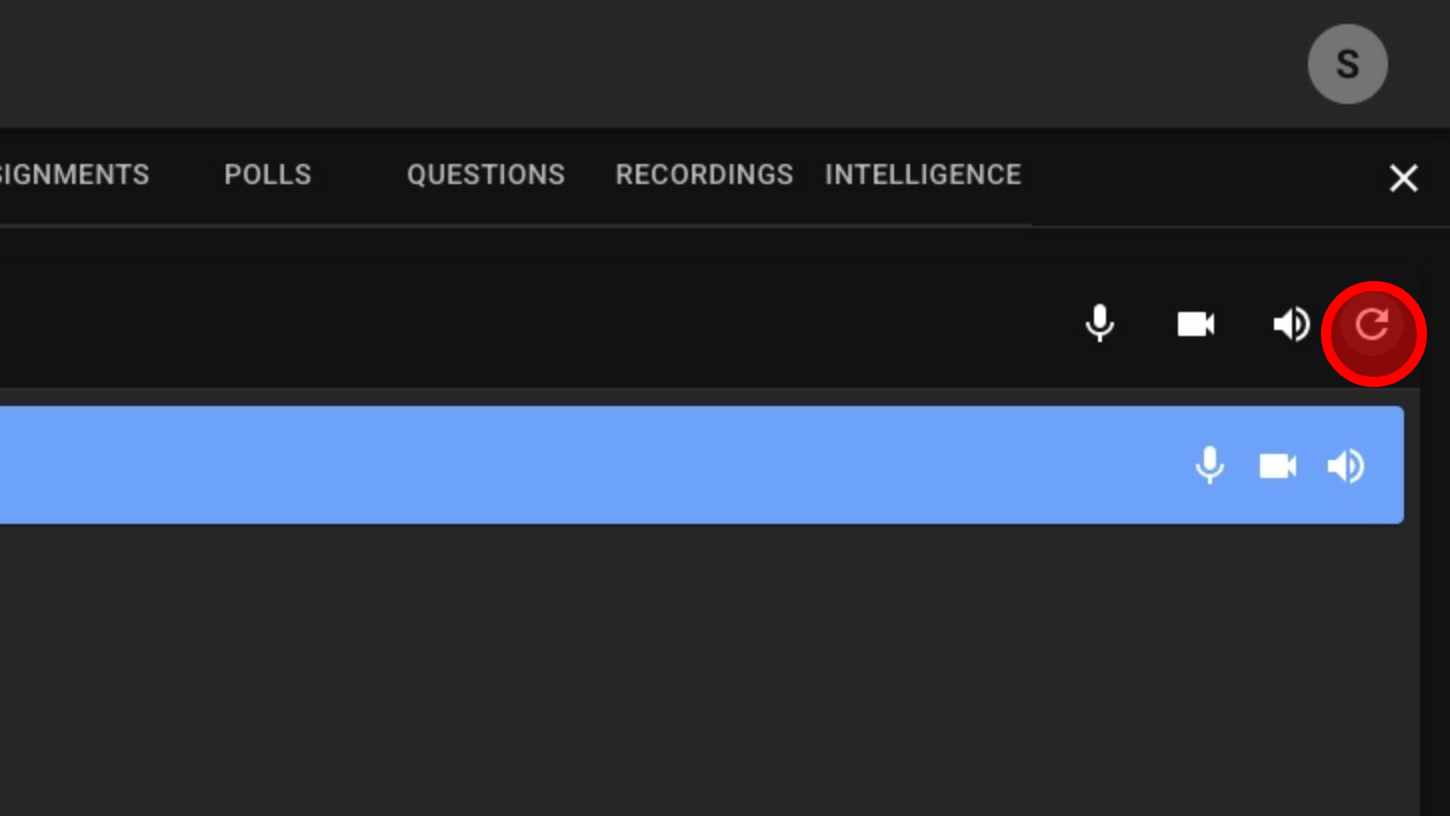
Task: Click the header toolbar camera icon
Action: tap(1195, 324)
